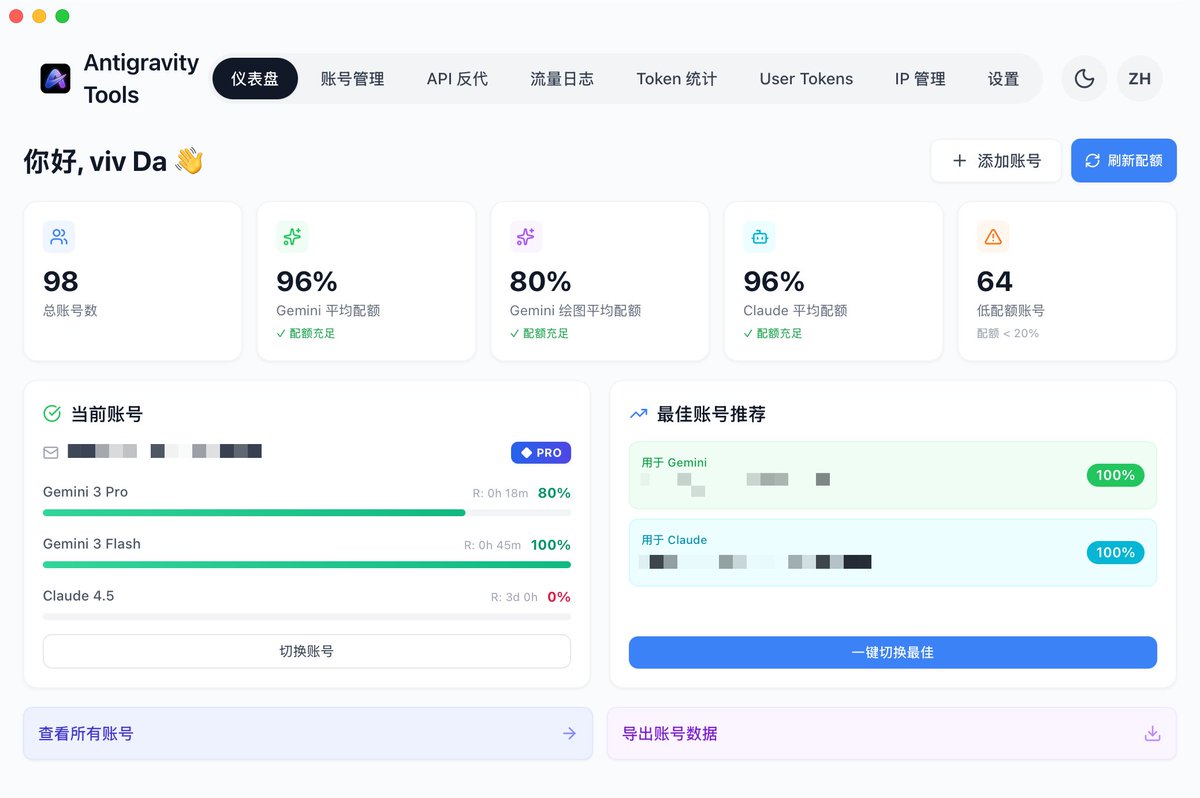Open User Tokens tab
The width and height of the screenshot is (1200, 798).
point(806,79)
